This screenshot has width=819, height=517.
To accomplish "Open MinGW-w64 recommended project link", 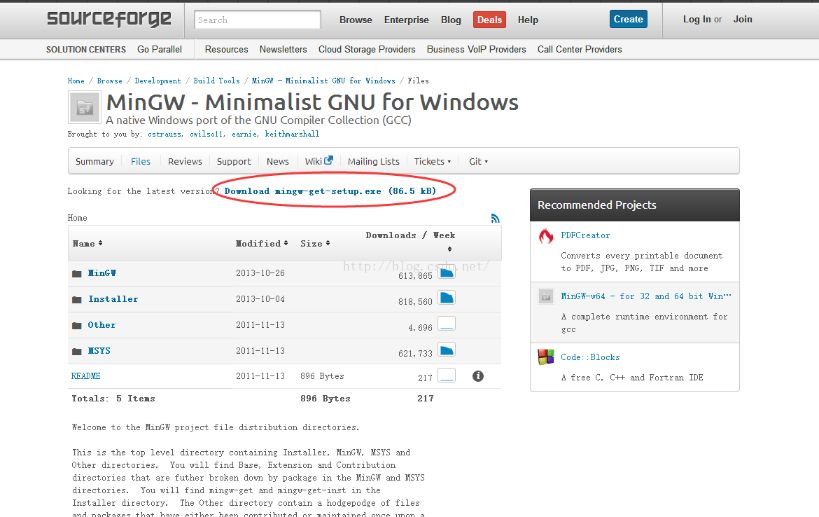I will [x=646, y=296].
